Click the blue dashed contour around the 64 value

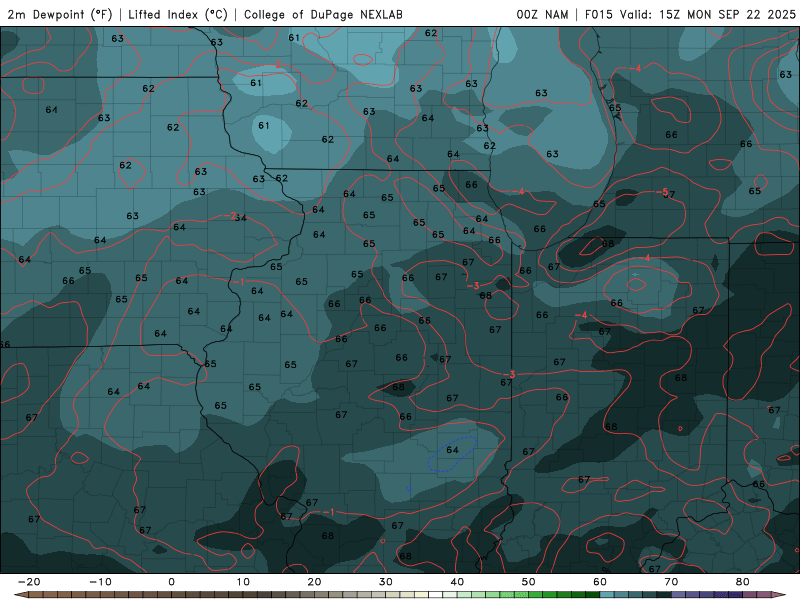pos(452,454)
